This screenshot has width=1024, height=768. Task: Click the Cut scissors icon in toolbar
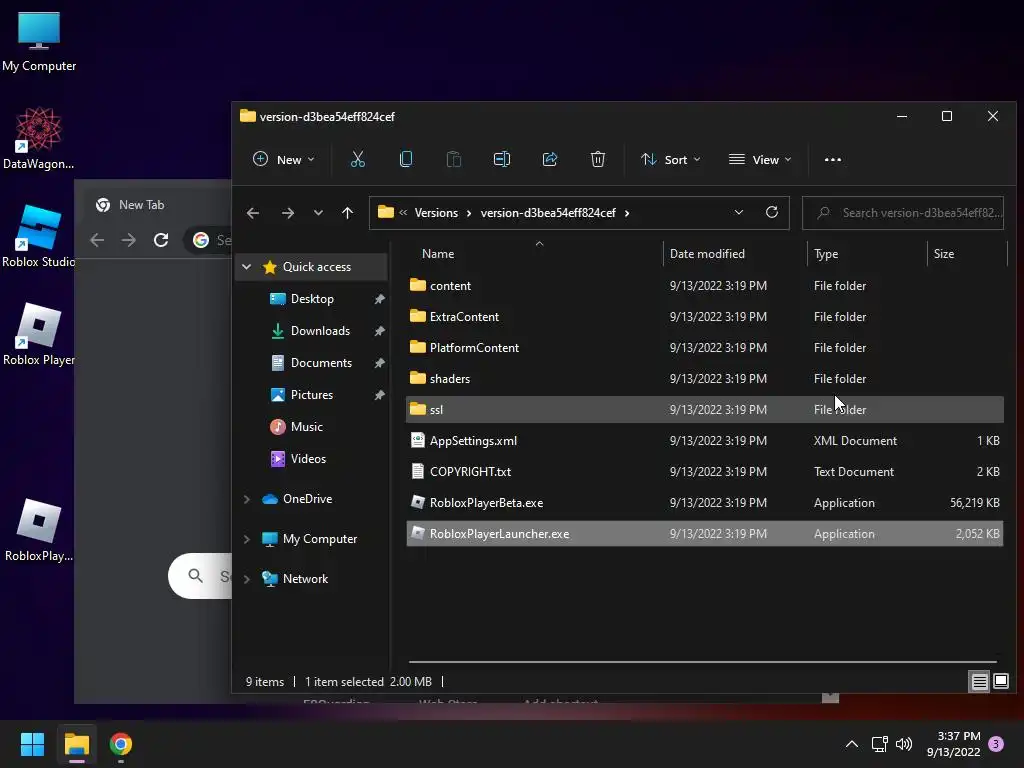pyautogui.click(x=357, y=159)
